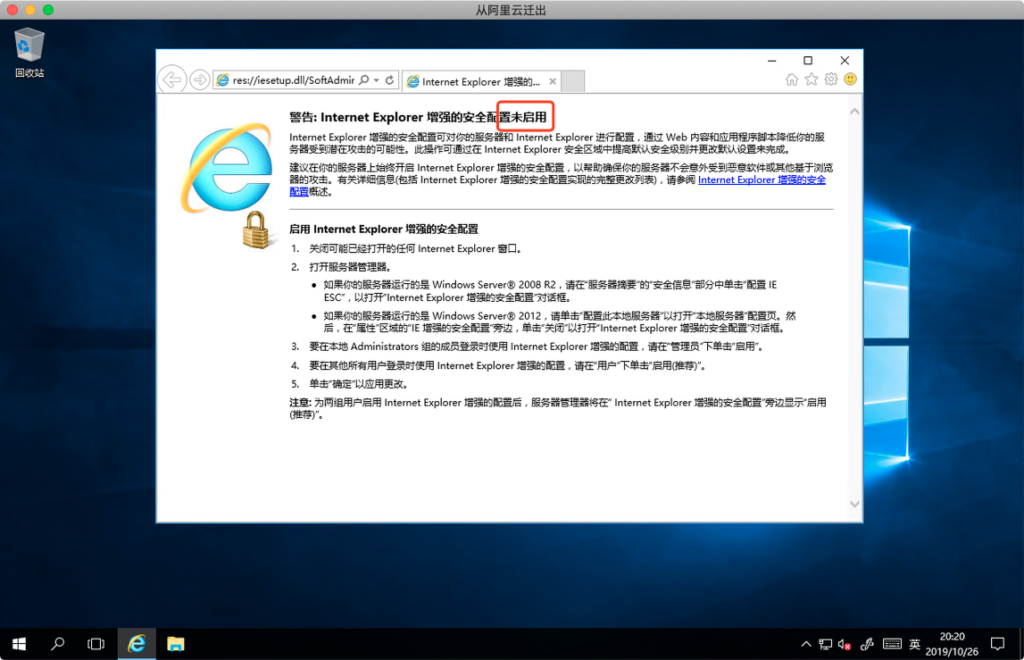Click the IE forward navigation arrow

[x=199, y=80]
